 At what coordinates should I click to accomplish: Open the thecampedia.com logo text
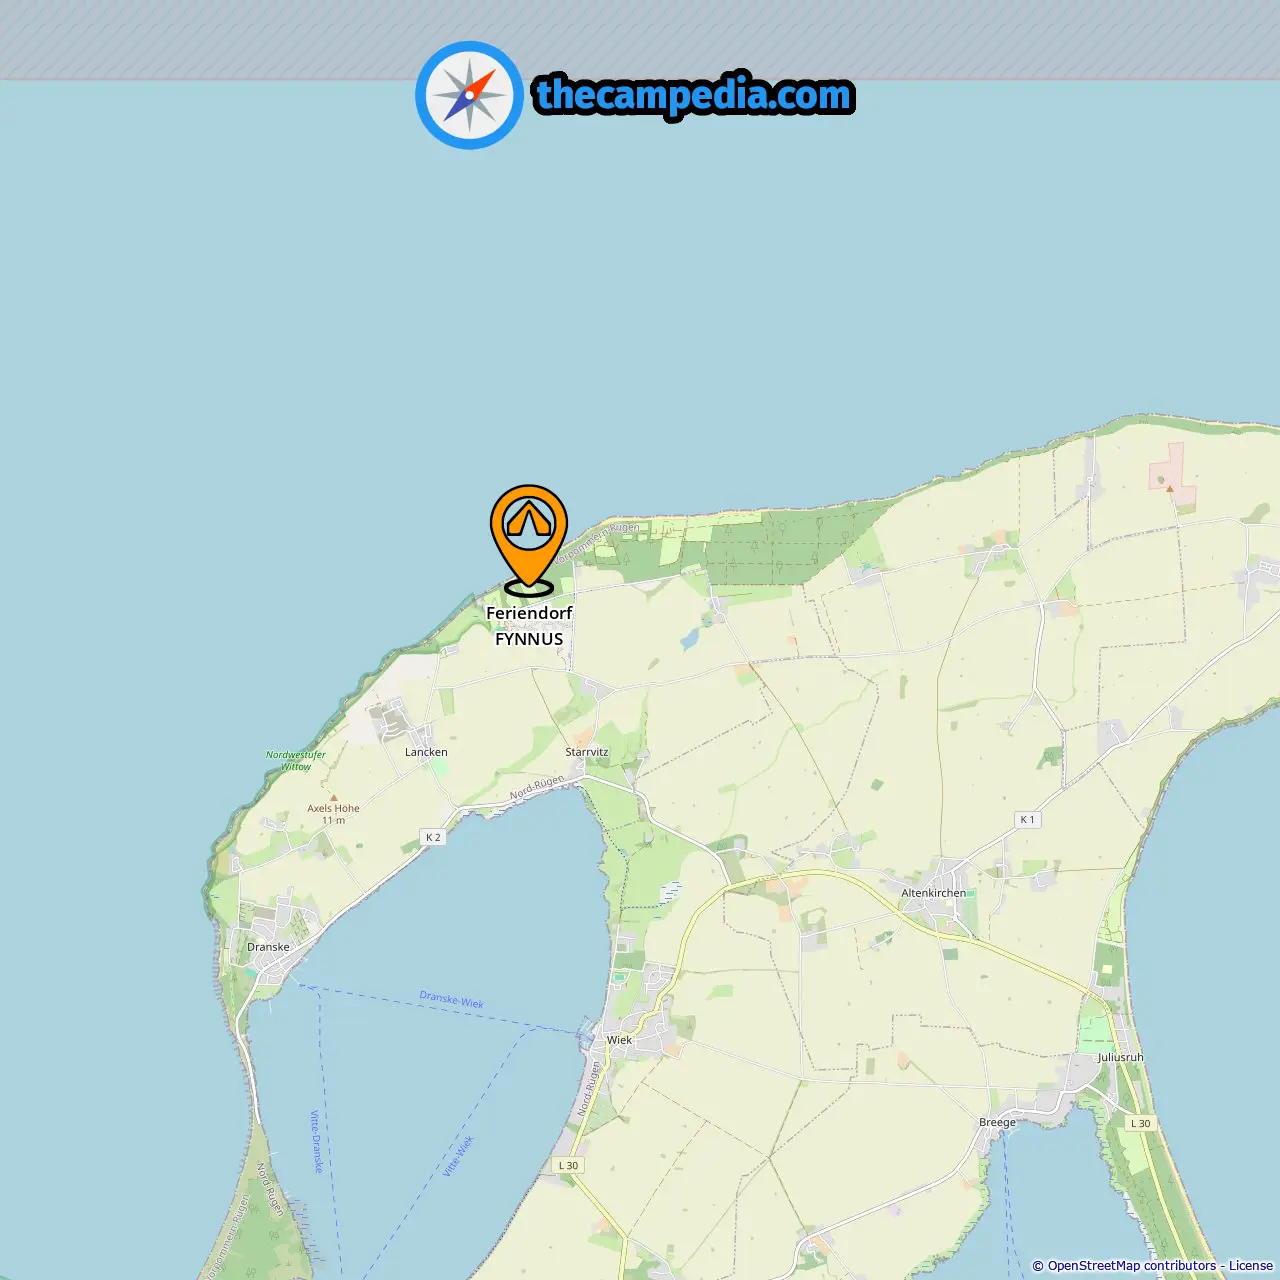pyautogui.click(x=694, y=95)
